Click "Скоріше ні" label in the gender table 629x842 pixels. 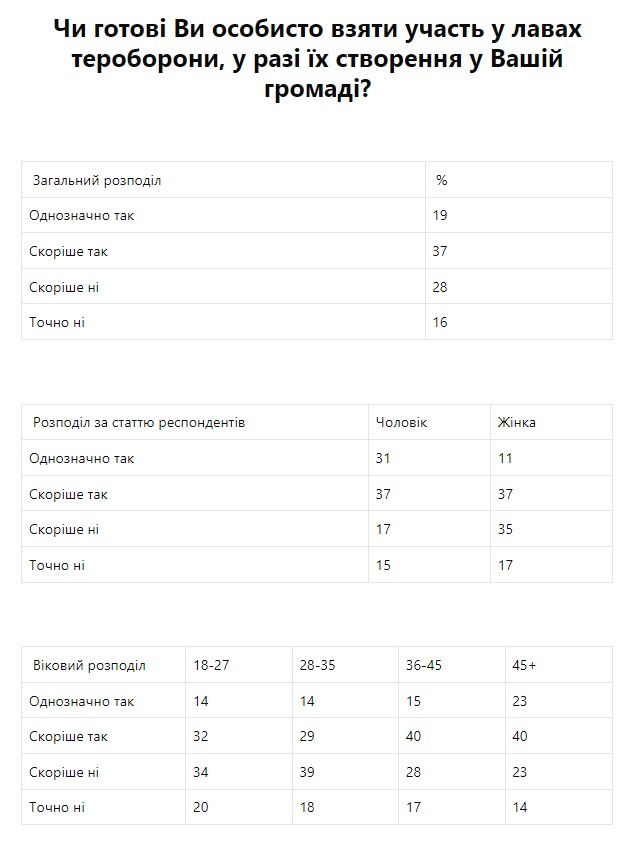(x=64, y=529)
